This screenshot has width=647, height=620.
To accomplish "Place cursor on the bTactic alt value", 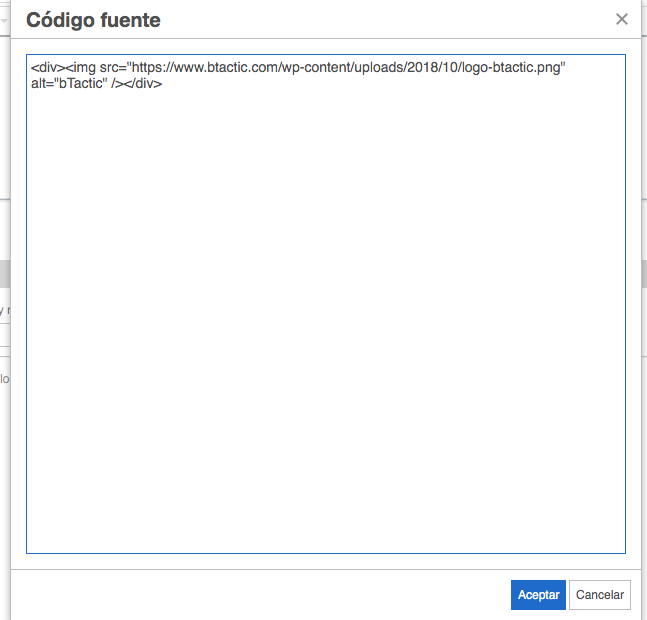I will (80, 83).
